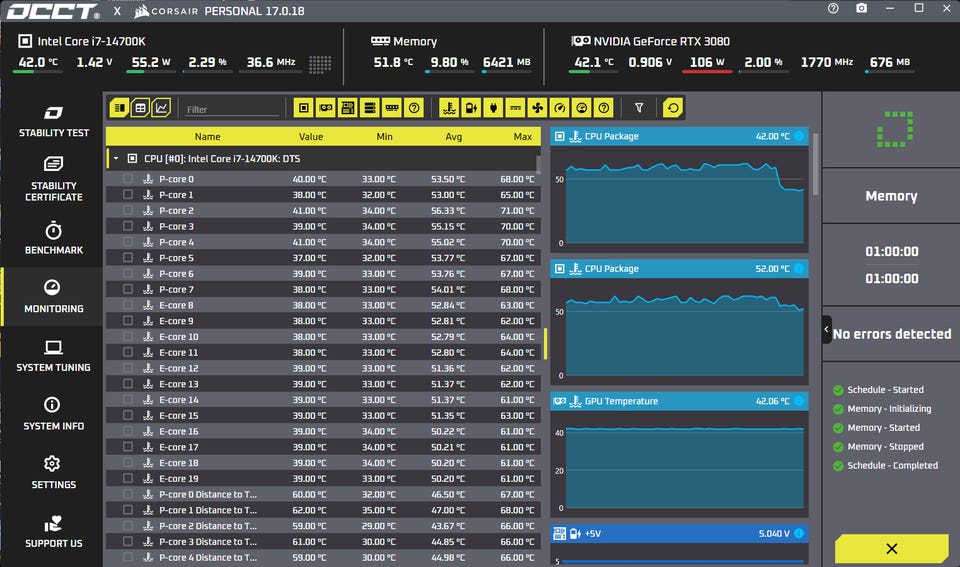Image resolution: width=960 pixels, height=567 pixels.
Task: Toggle the CPU sensors filter icon
Action: (304, 108)
